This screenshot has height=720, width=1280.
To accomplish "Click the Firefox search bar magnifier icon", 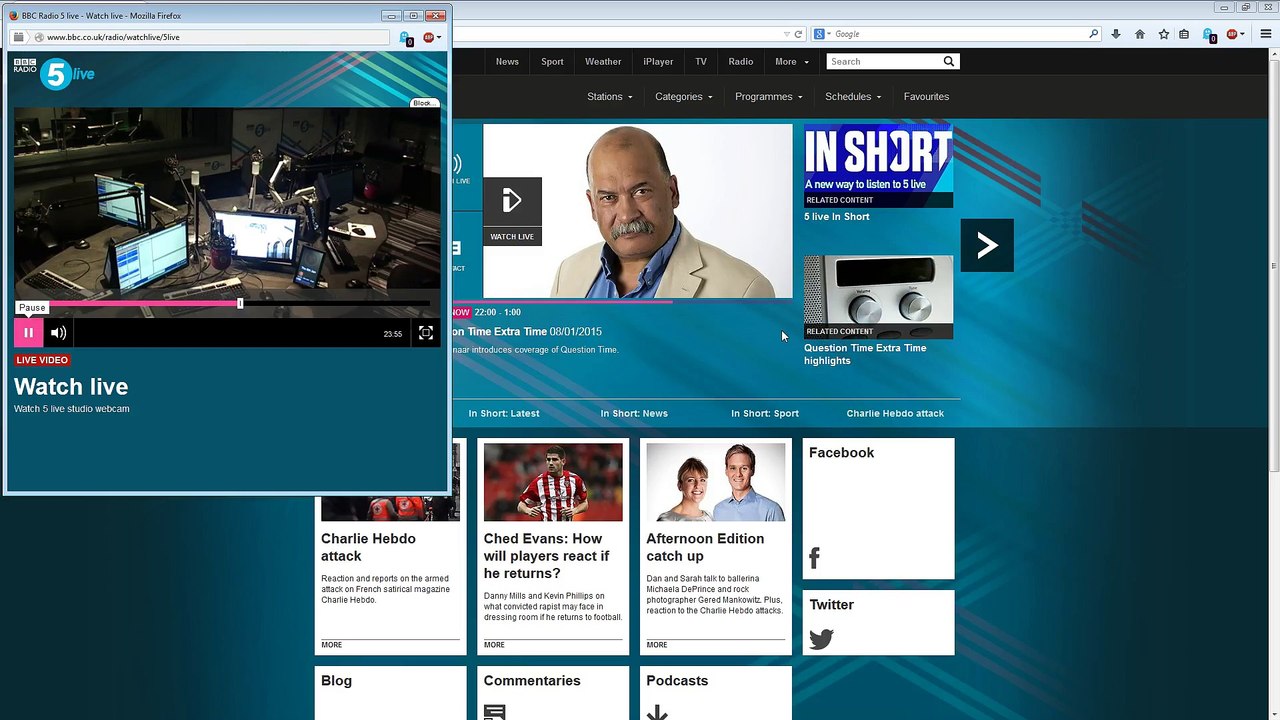I will [1093, 34].
